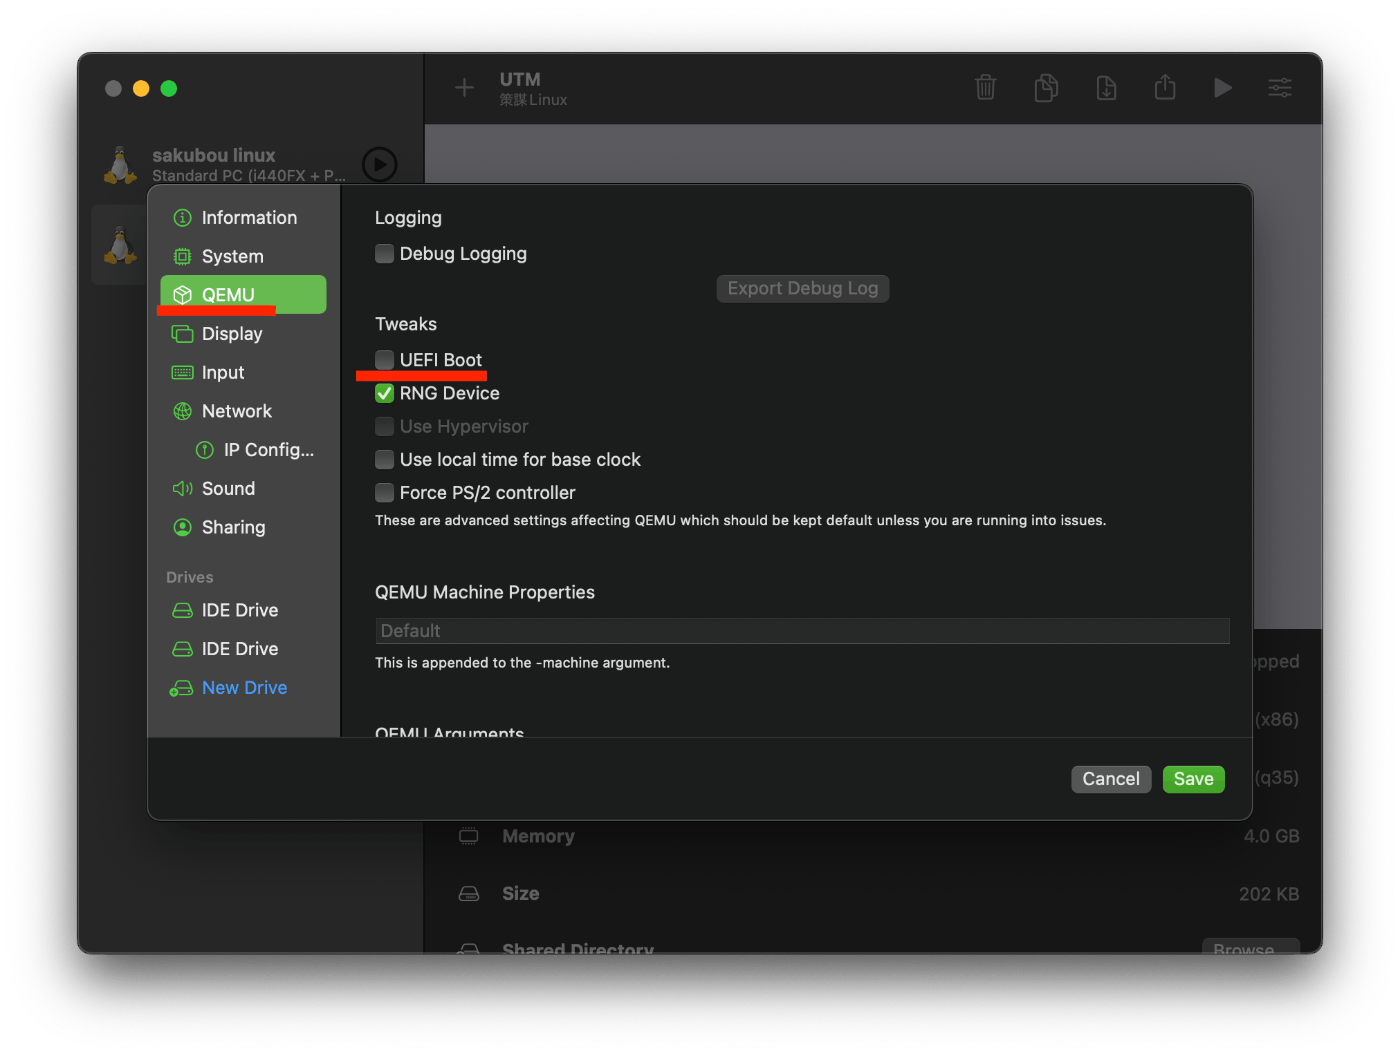
Task: Click into the QEMU Machine Properties field
Action: point(802,631)
